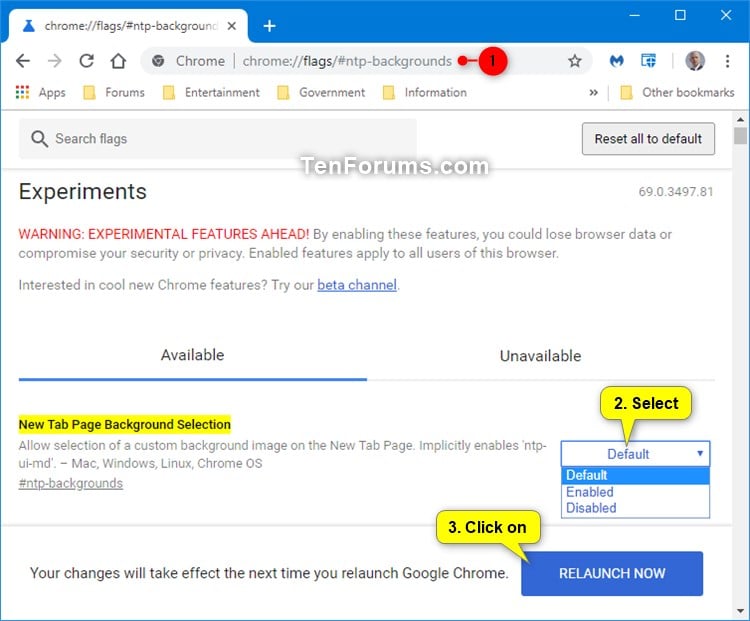750x621 pixels.
Task: Click Reset all to default
Action: pyautogui.click(x=648, y=139)
